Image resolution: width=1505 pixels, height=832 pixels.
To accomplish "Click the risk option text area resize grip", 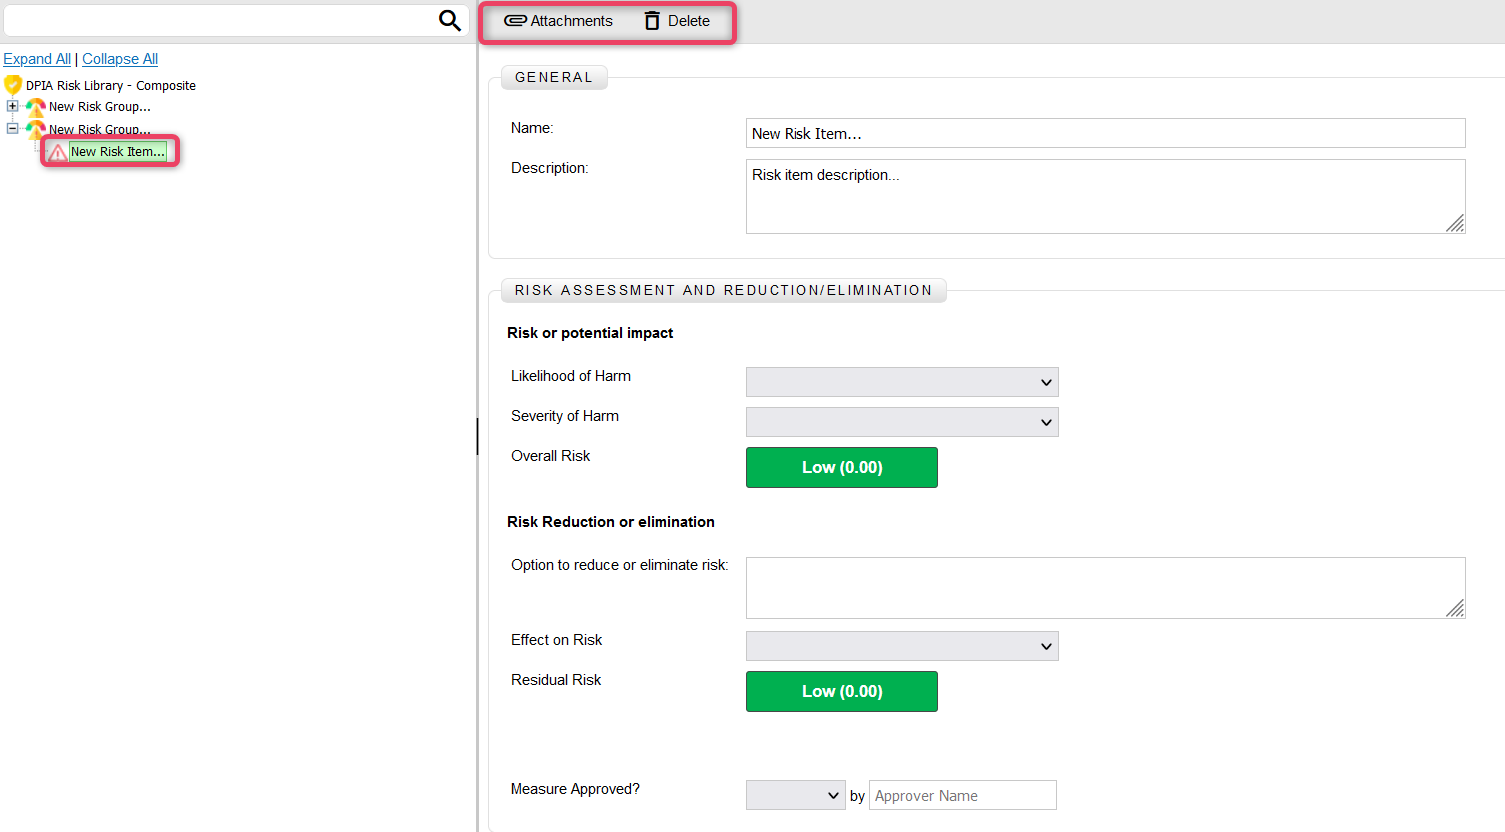I will coord(1456,608).
